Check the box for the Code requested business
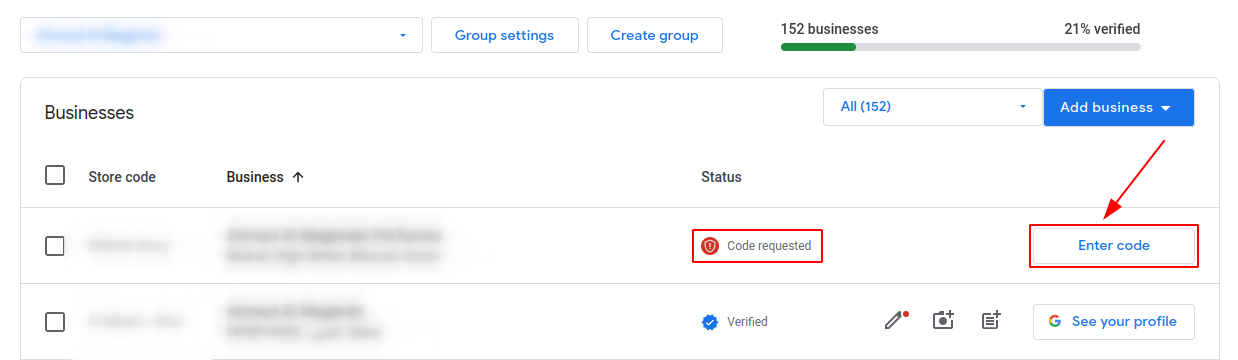The image size is (1238, 360). click(x=55, y=246)
